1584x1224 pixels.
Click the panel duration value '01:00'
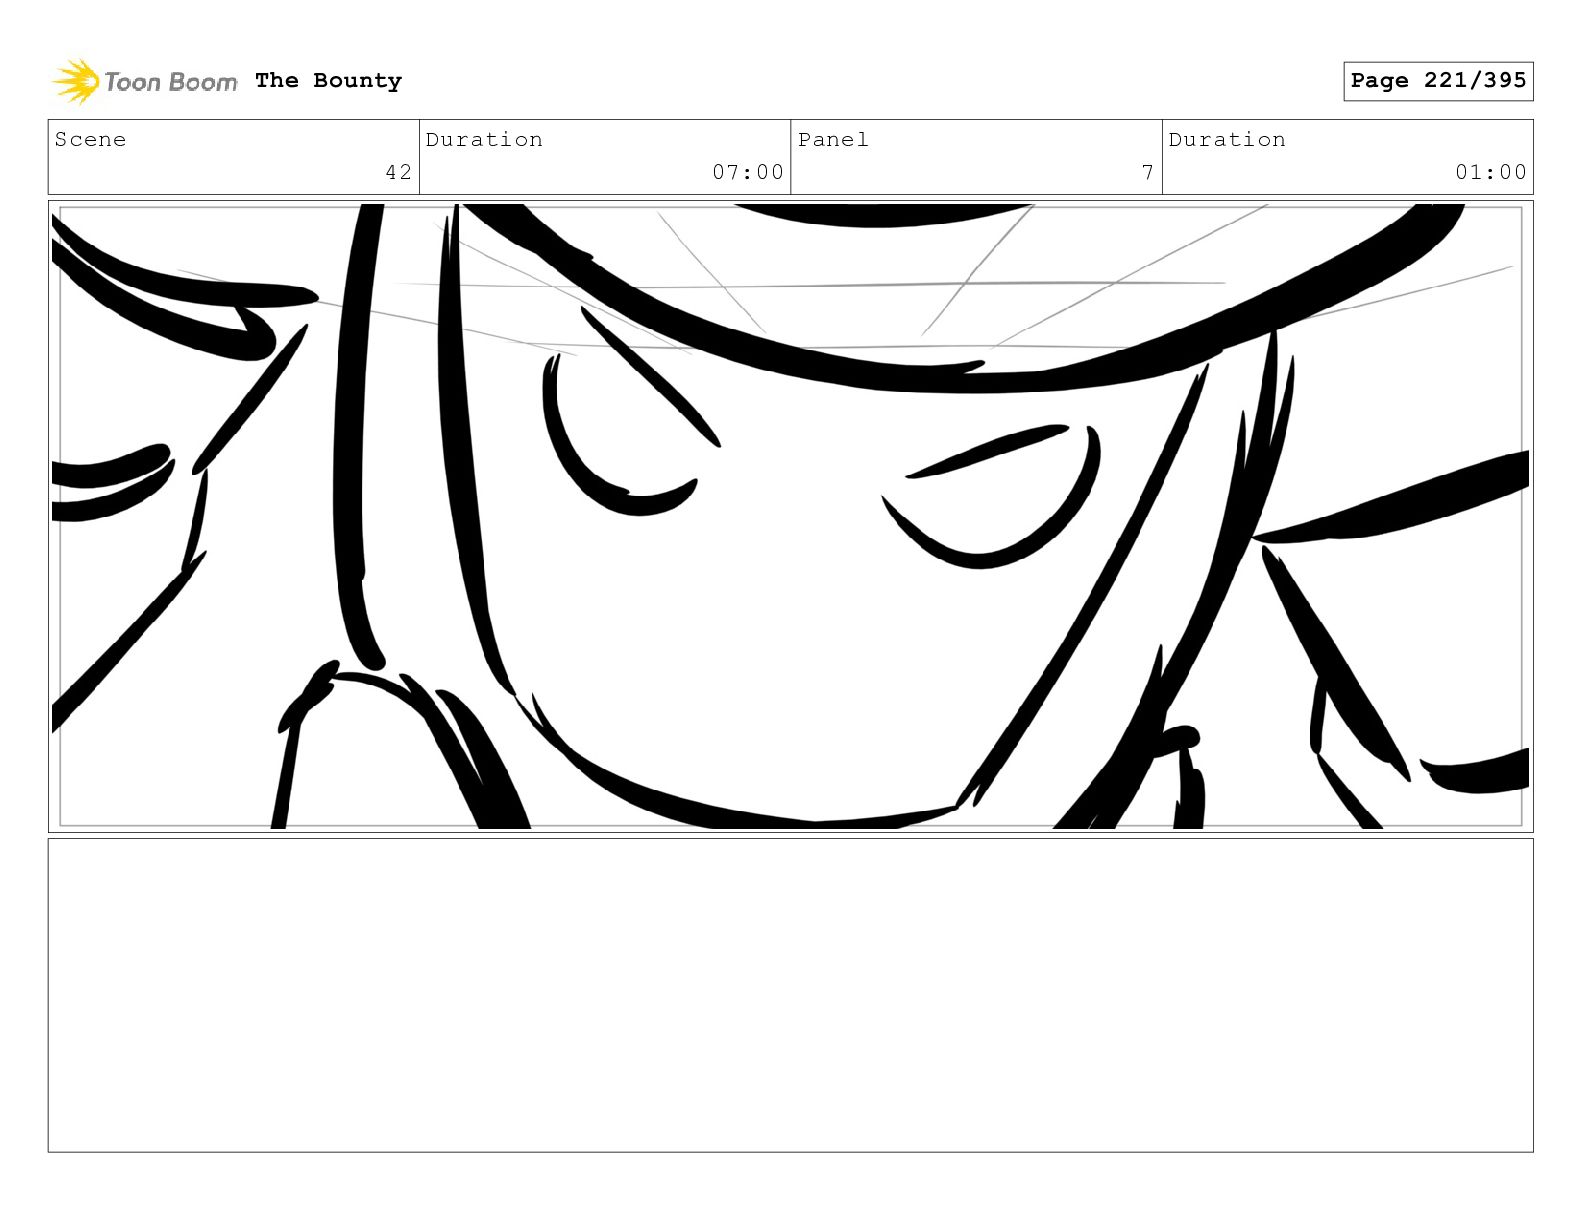pos(1491,172)
